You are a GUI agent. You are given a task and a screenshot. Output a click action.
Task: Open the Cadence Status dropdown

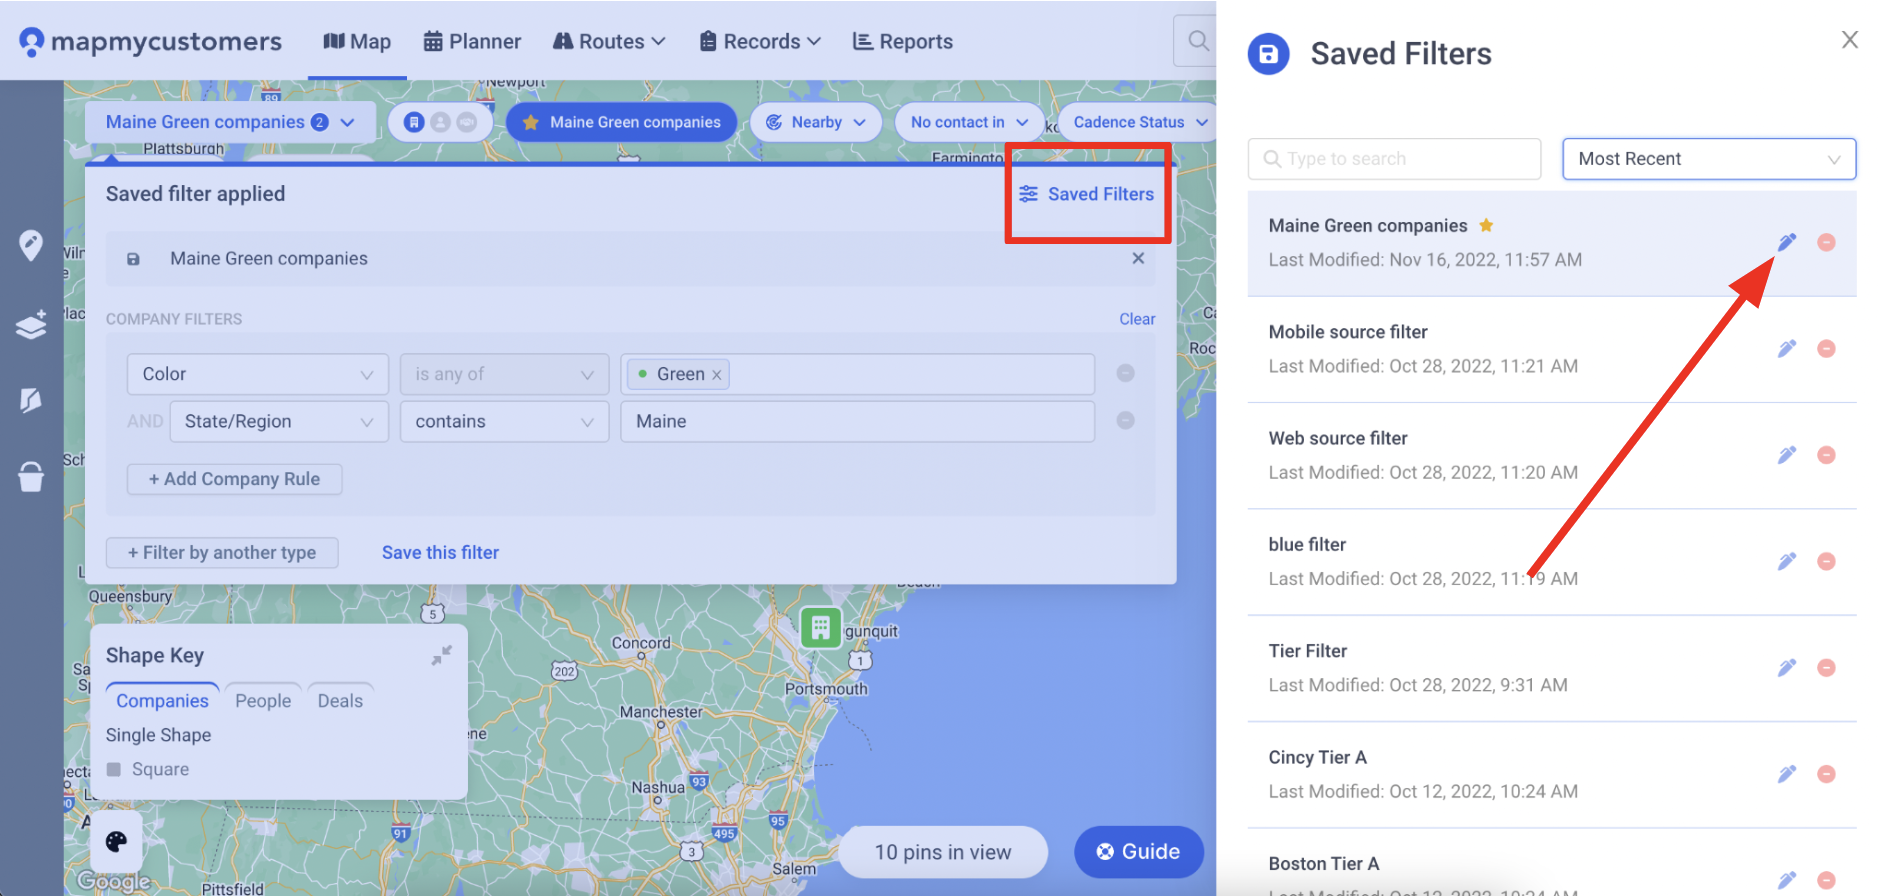tap(1139, 122)
